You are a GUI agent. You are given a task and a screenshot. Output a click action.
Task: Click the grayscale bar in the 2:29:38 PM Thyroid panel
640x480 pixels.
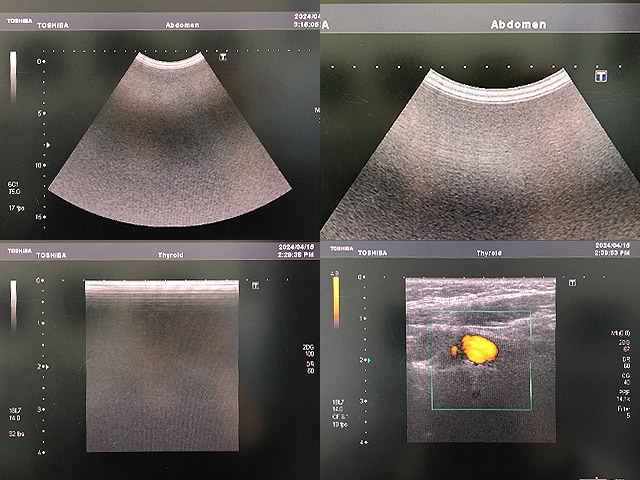tap(13, 305)
